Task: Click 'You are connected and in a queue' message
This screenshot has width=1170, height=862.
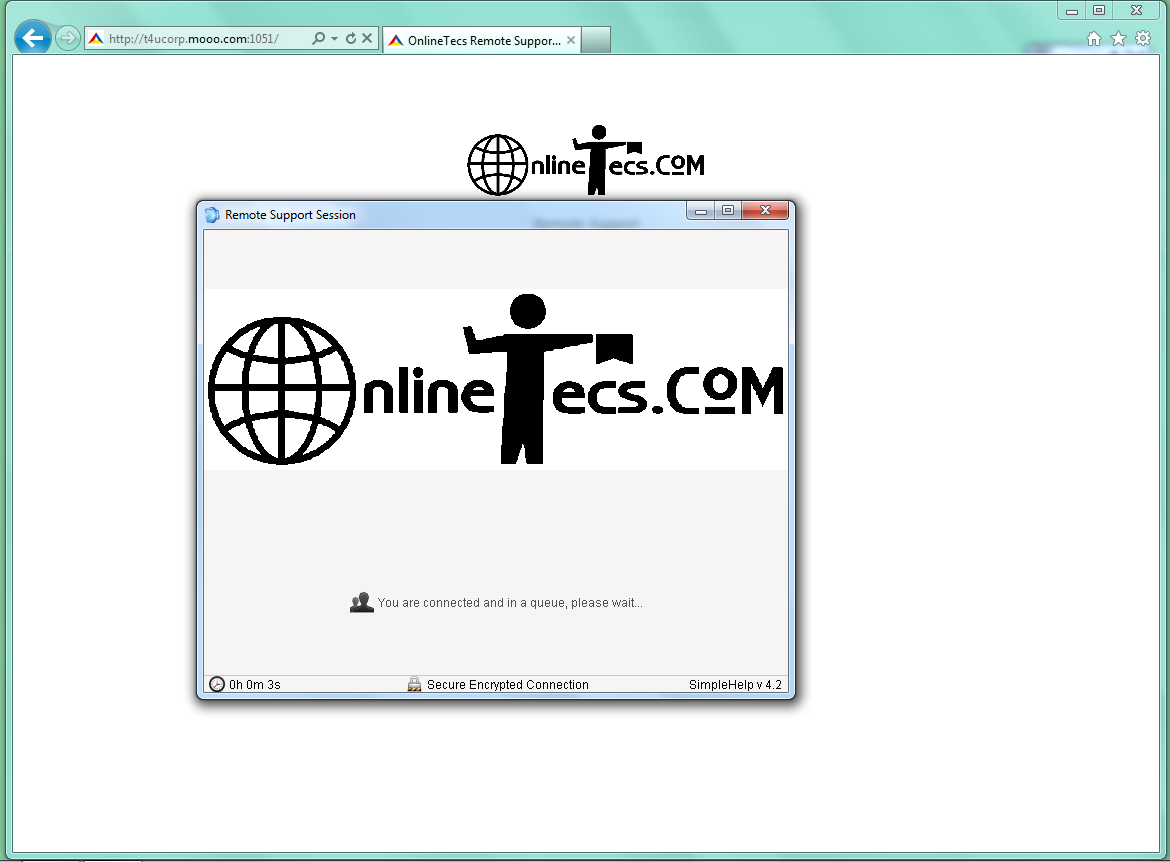Action: coord(510,603)
